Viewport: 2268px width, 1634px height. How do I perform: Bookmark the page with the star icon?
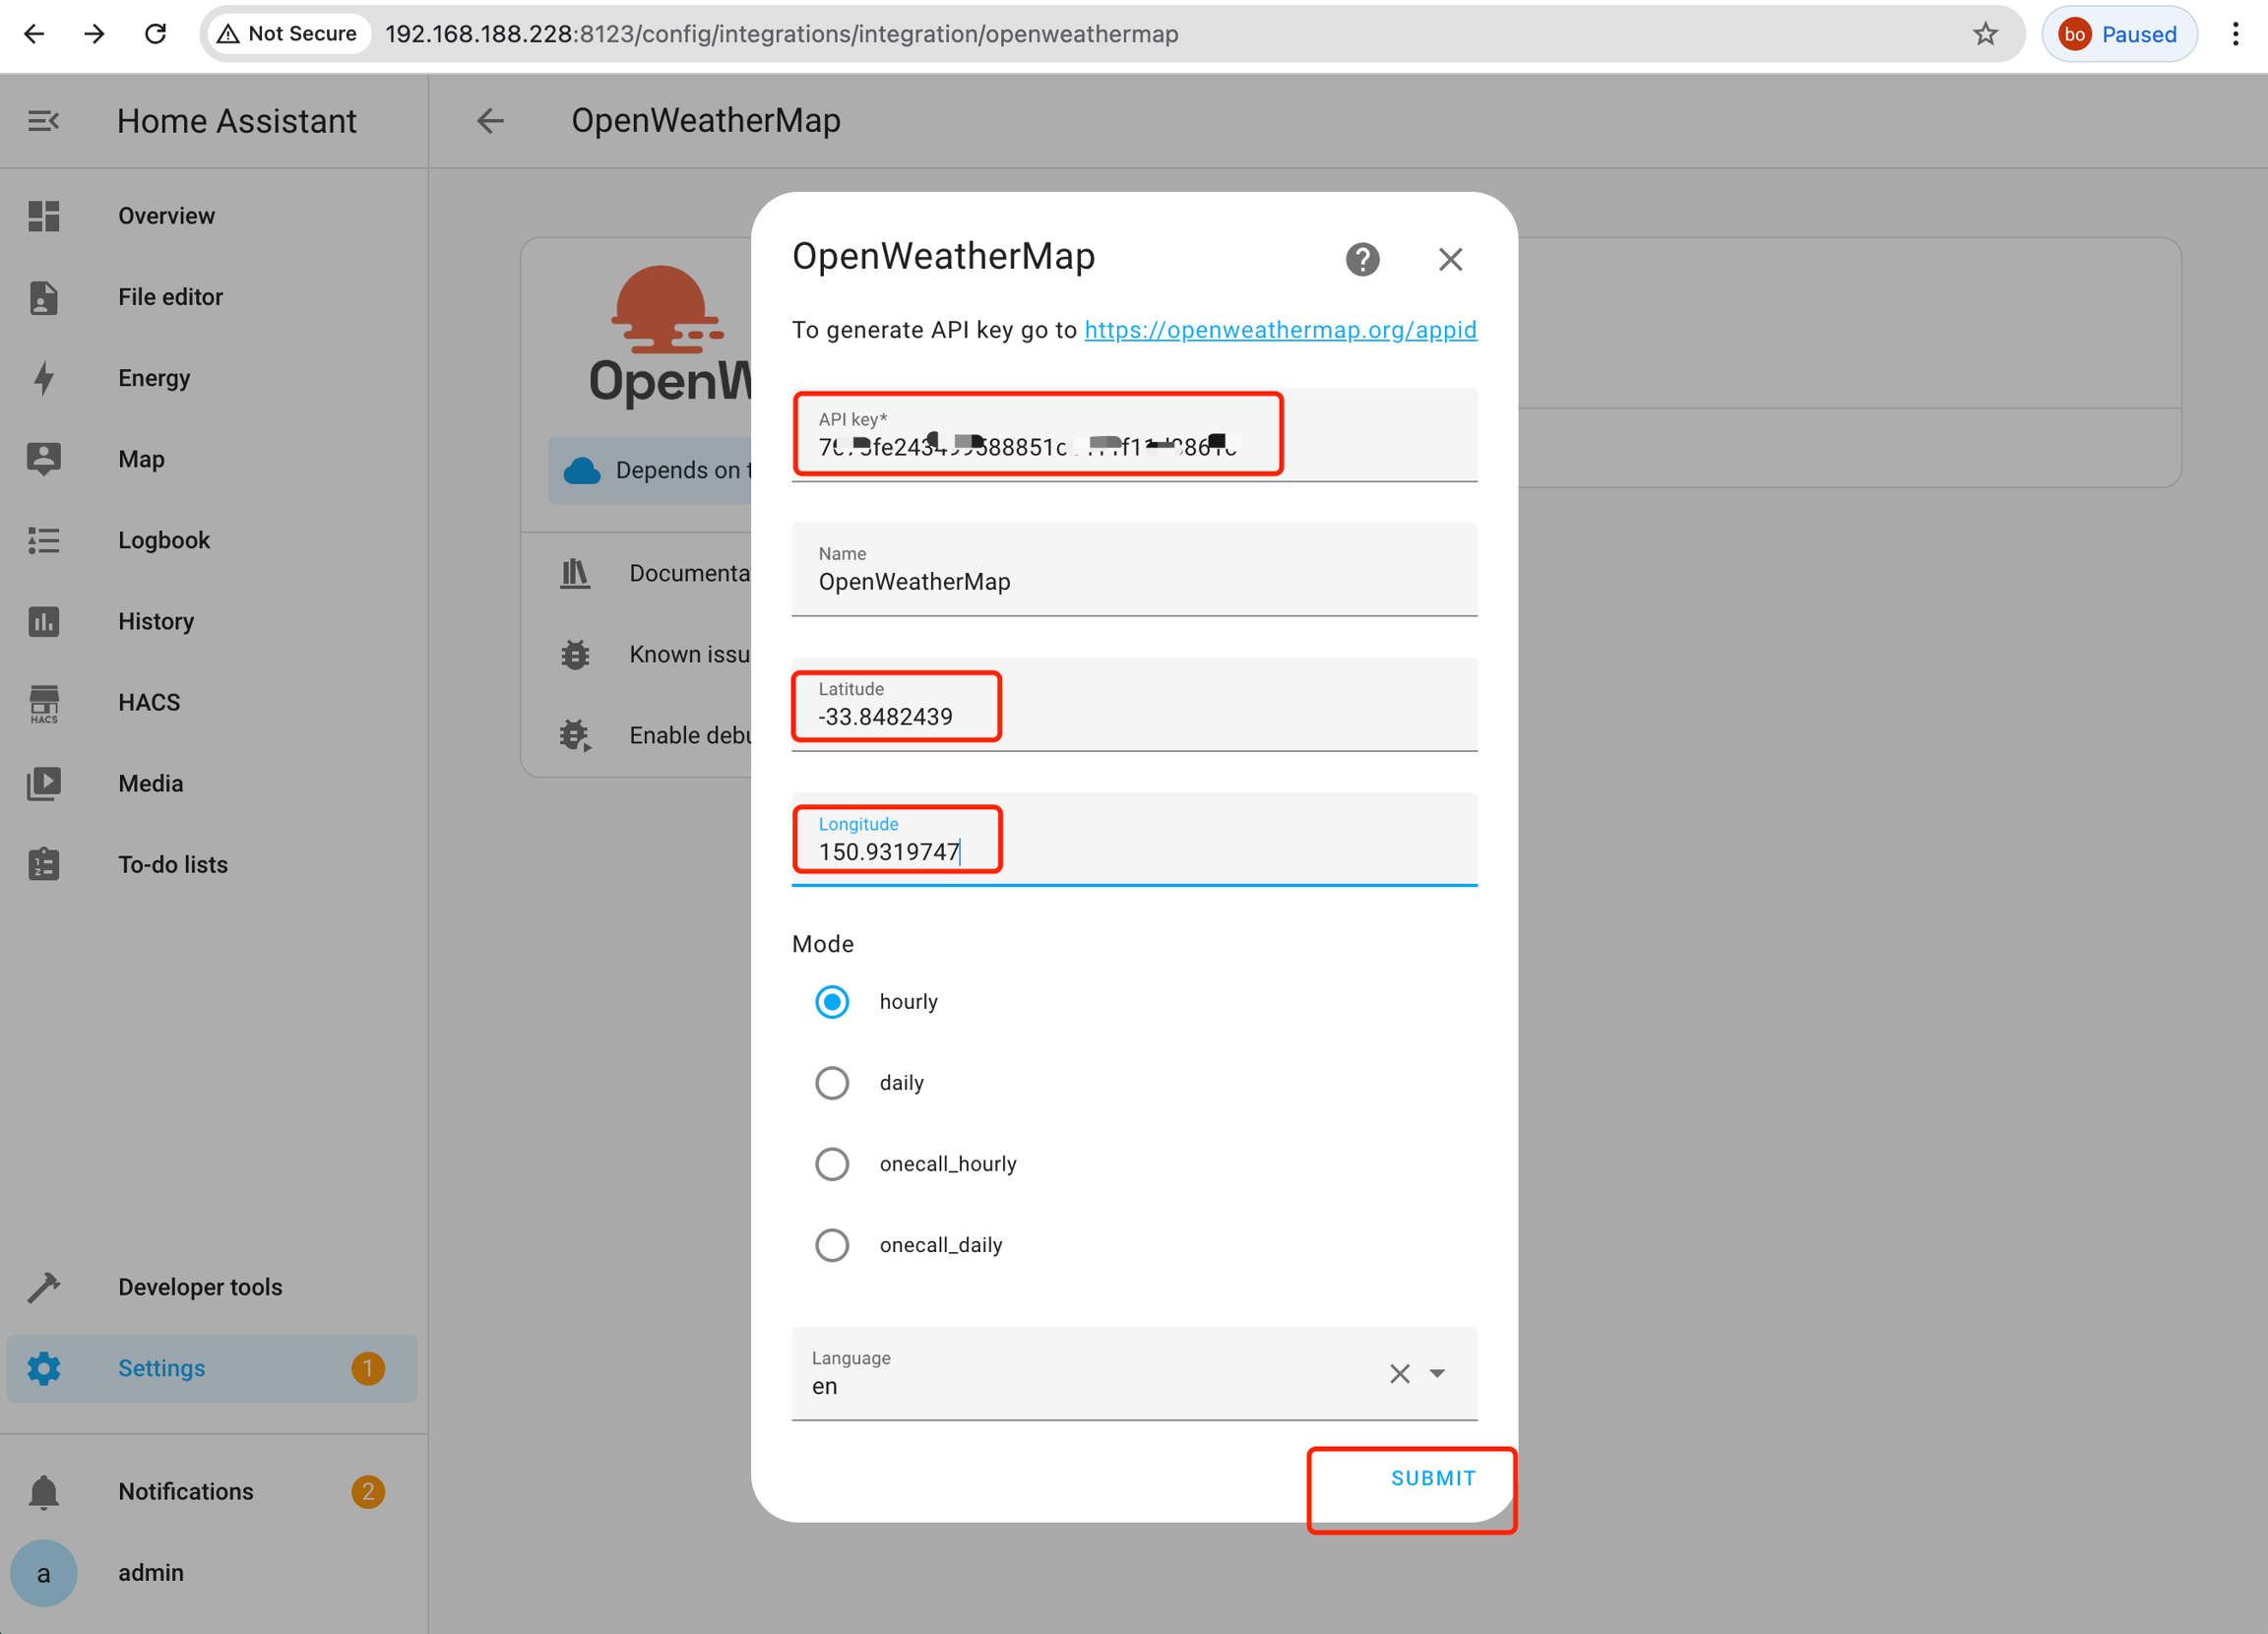click(1985, 34)
